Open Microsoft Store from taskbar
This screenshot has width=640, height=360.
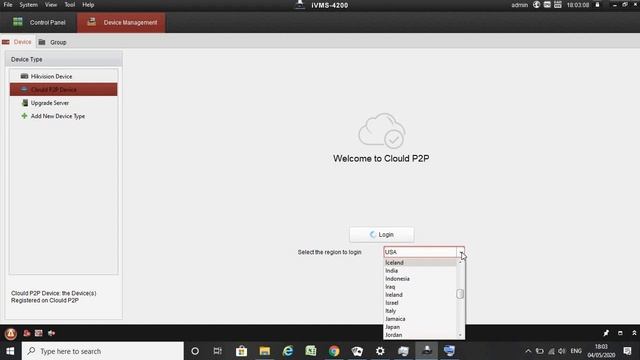pyautogui.click(x=241, y=351)
